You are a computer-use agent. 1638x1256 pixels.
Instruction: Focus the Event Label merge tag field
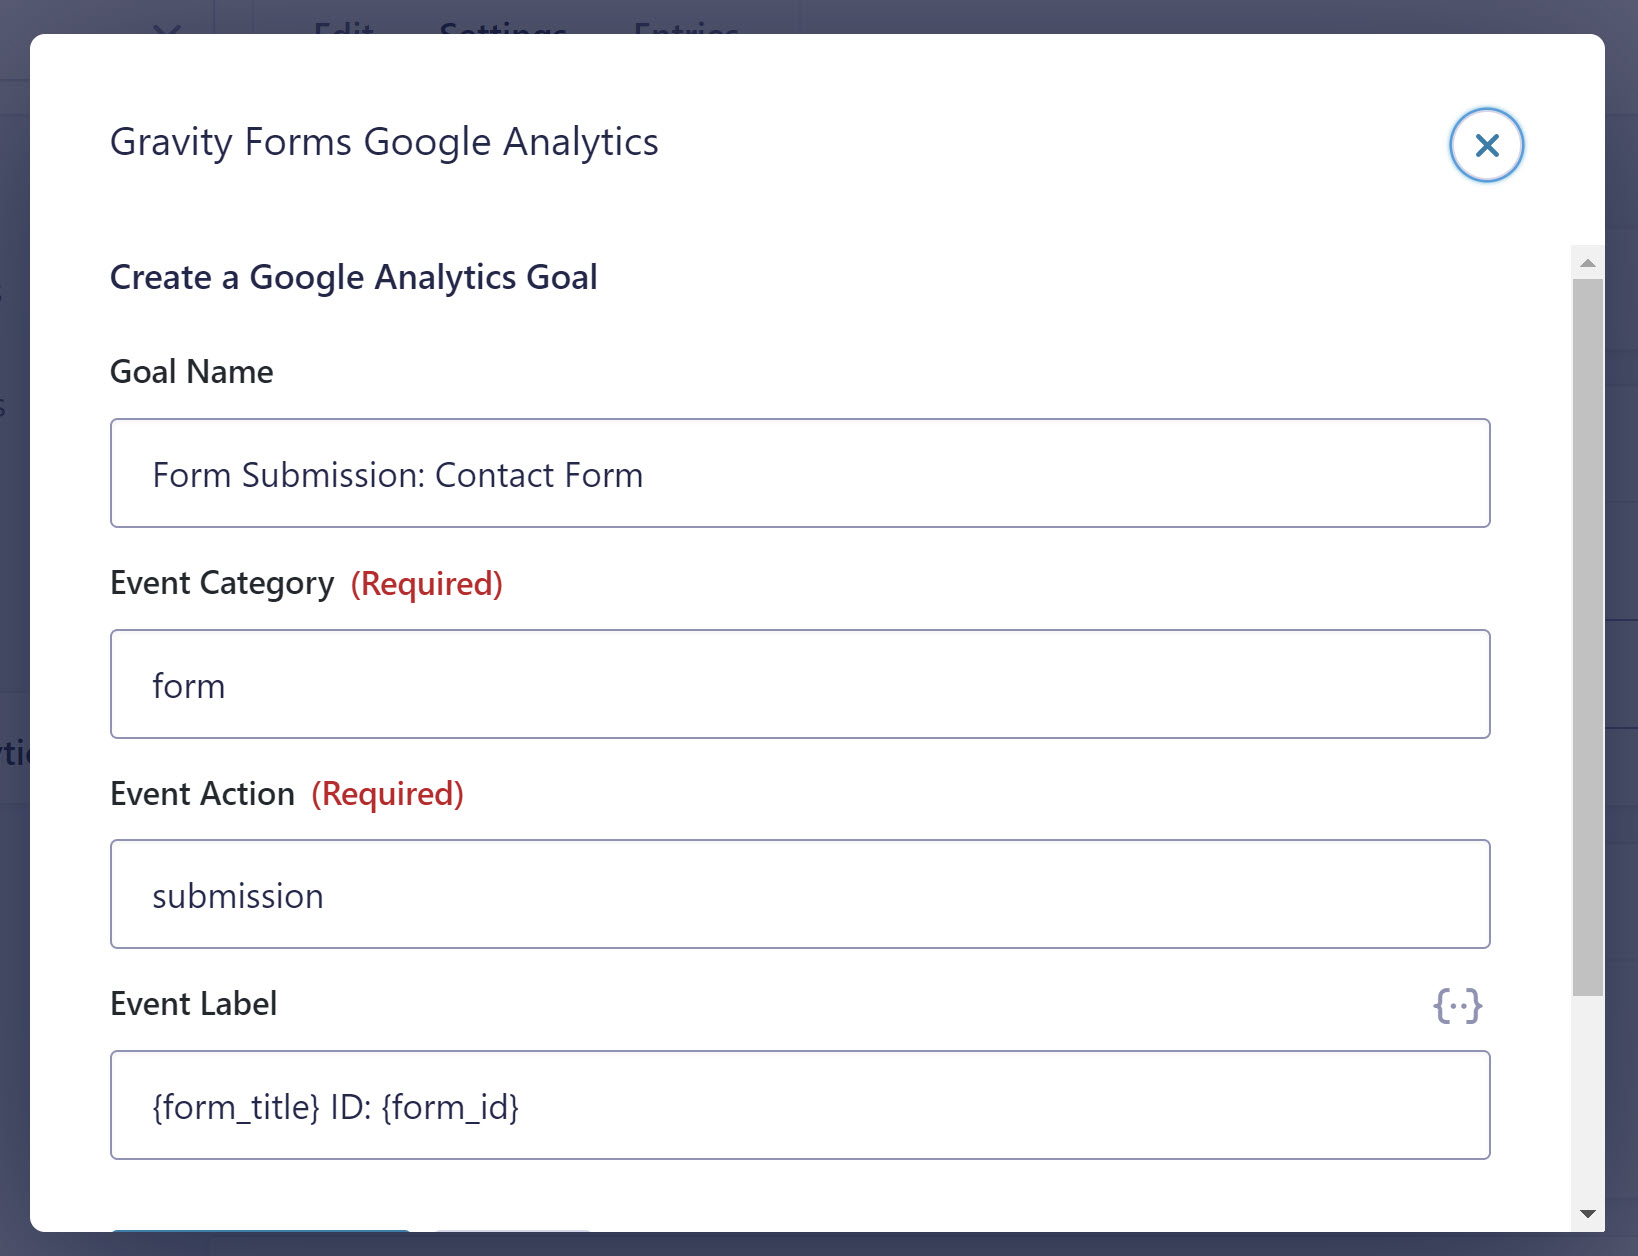[x=800, y=1105]
